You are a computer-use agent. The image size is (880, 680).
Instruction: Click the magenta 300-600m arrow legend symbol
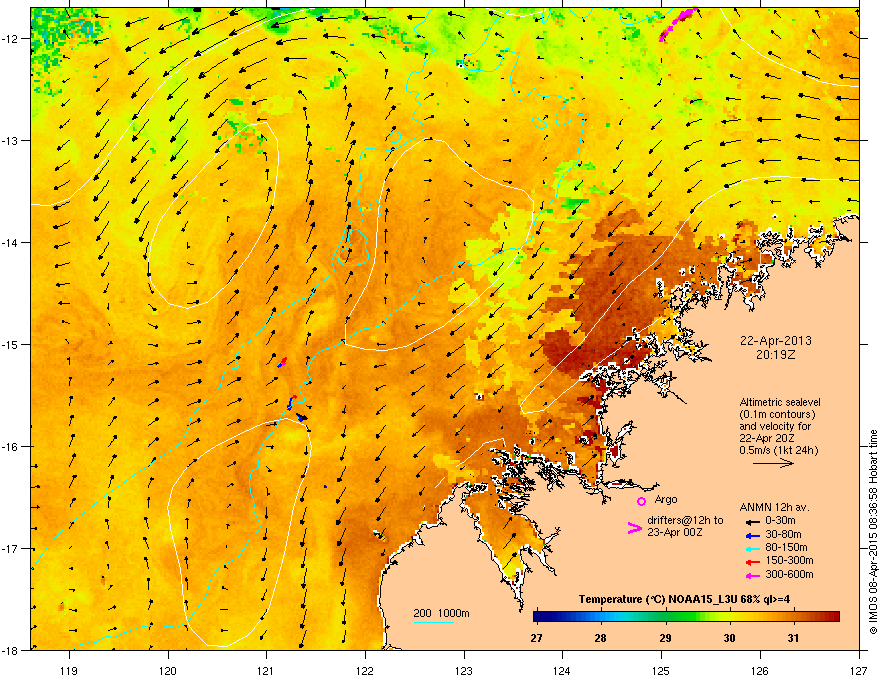(751, 575)
